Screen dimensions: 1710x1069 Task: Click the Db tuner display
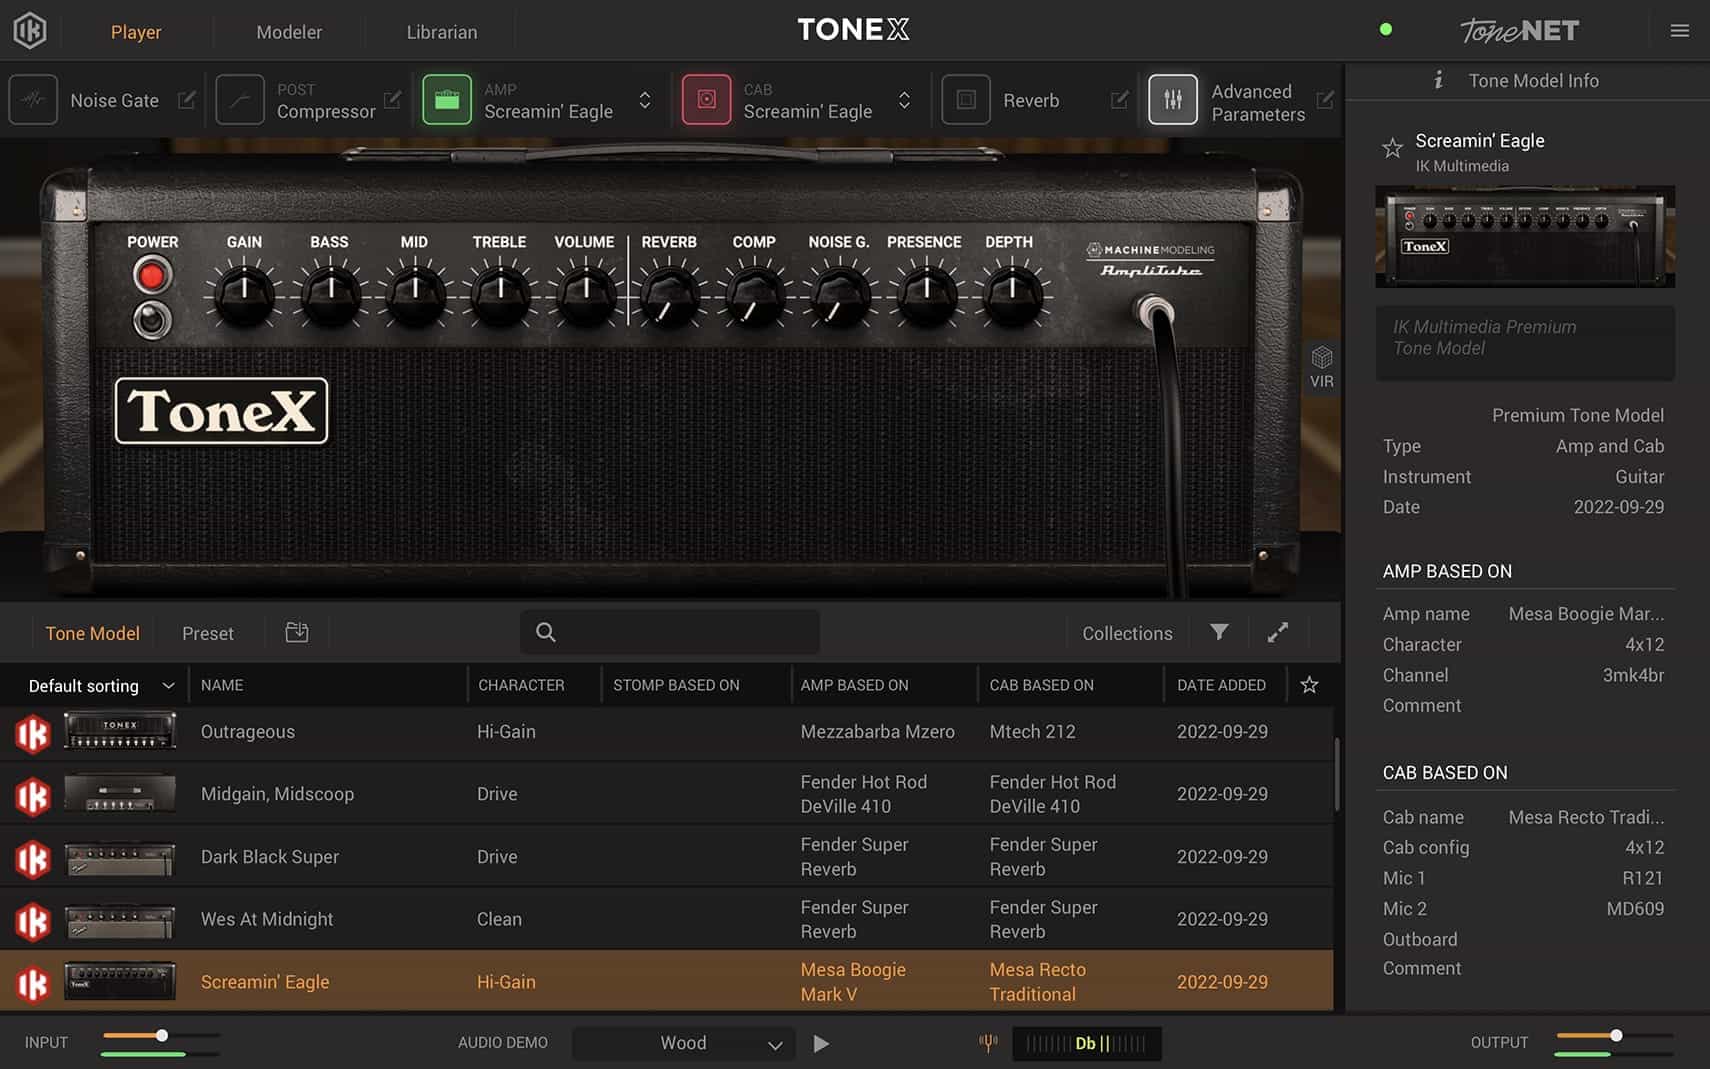1087,1043
